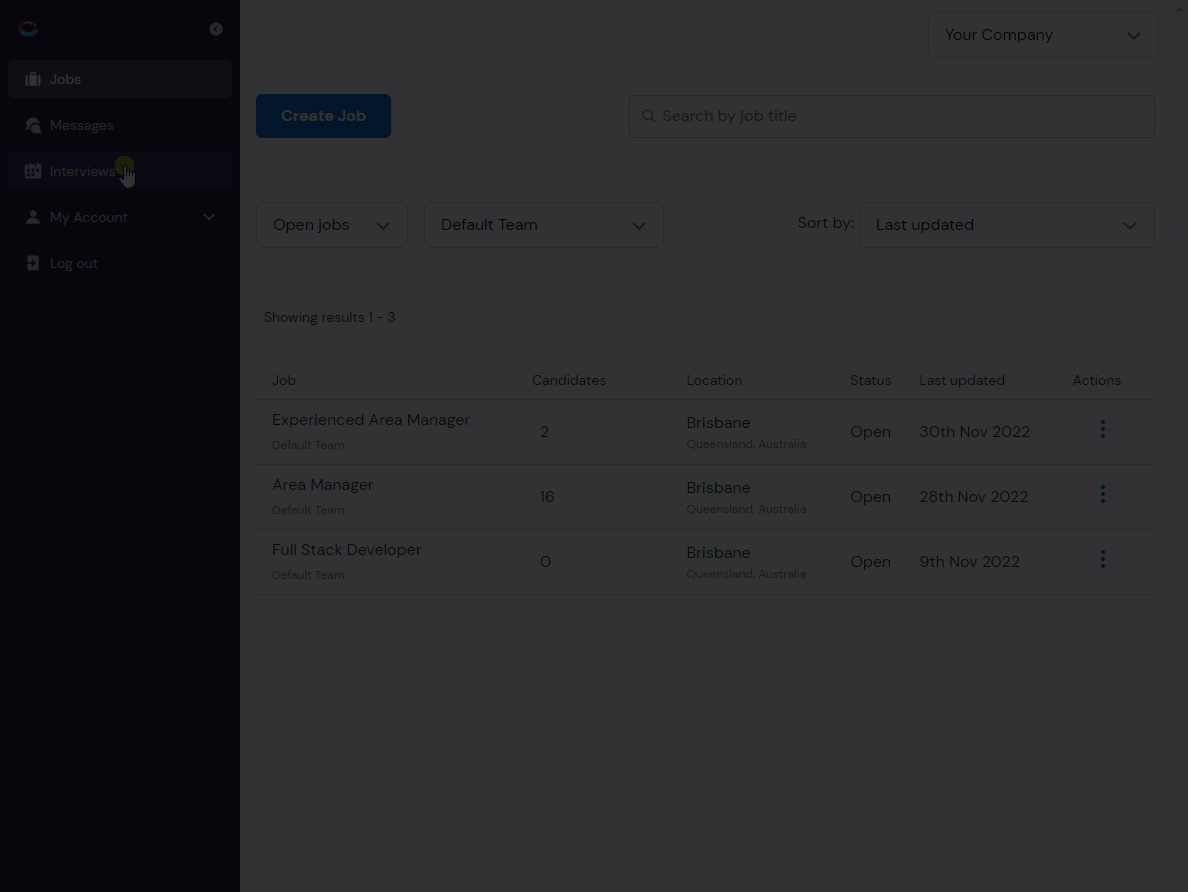Viewport: 1188px width, 892px height.
Task: Click the Interviews calendar icon
Action: click(x=33, y=171)
